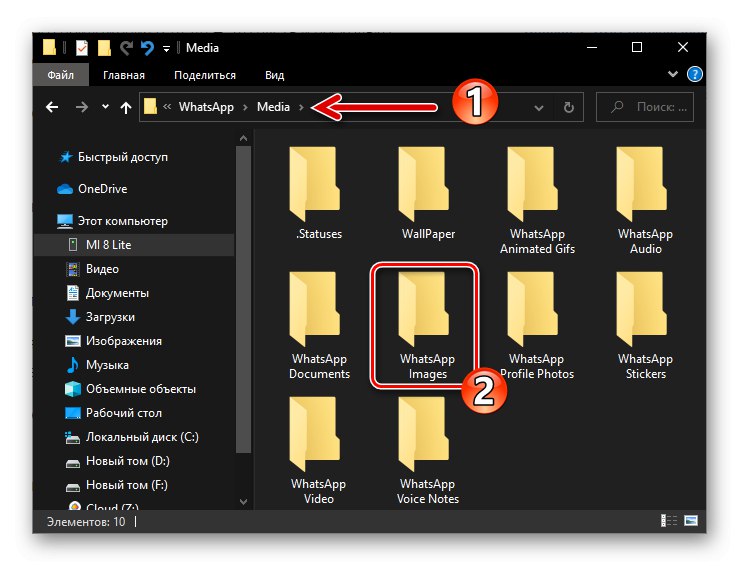This screenshot has height=566, width=739.
Task: Click the folder icon in address bar
Action: pos(150,107)
